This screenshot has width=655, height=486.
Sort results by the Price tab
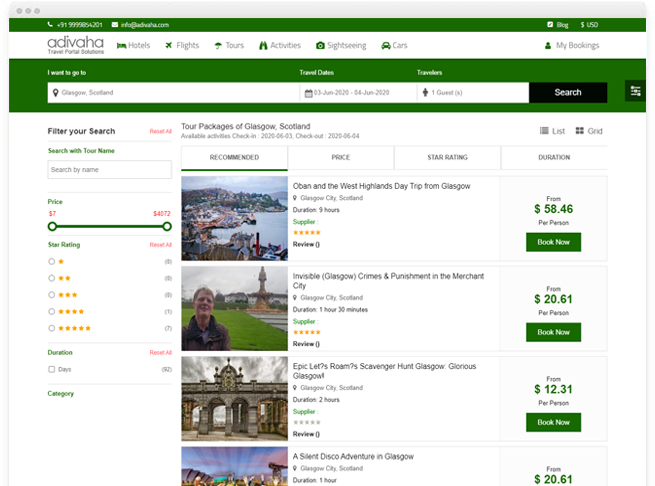coord(340,158)
